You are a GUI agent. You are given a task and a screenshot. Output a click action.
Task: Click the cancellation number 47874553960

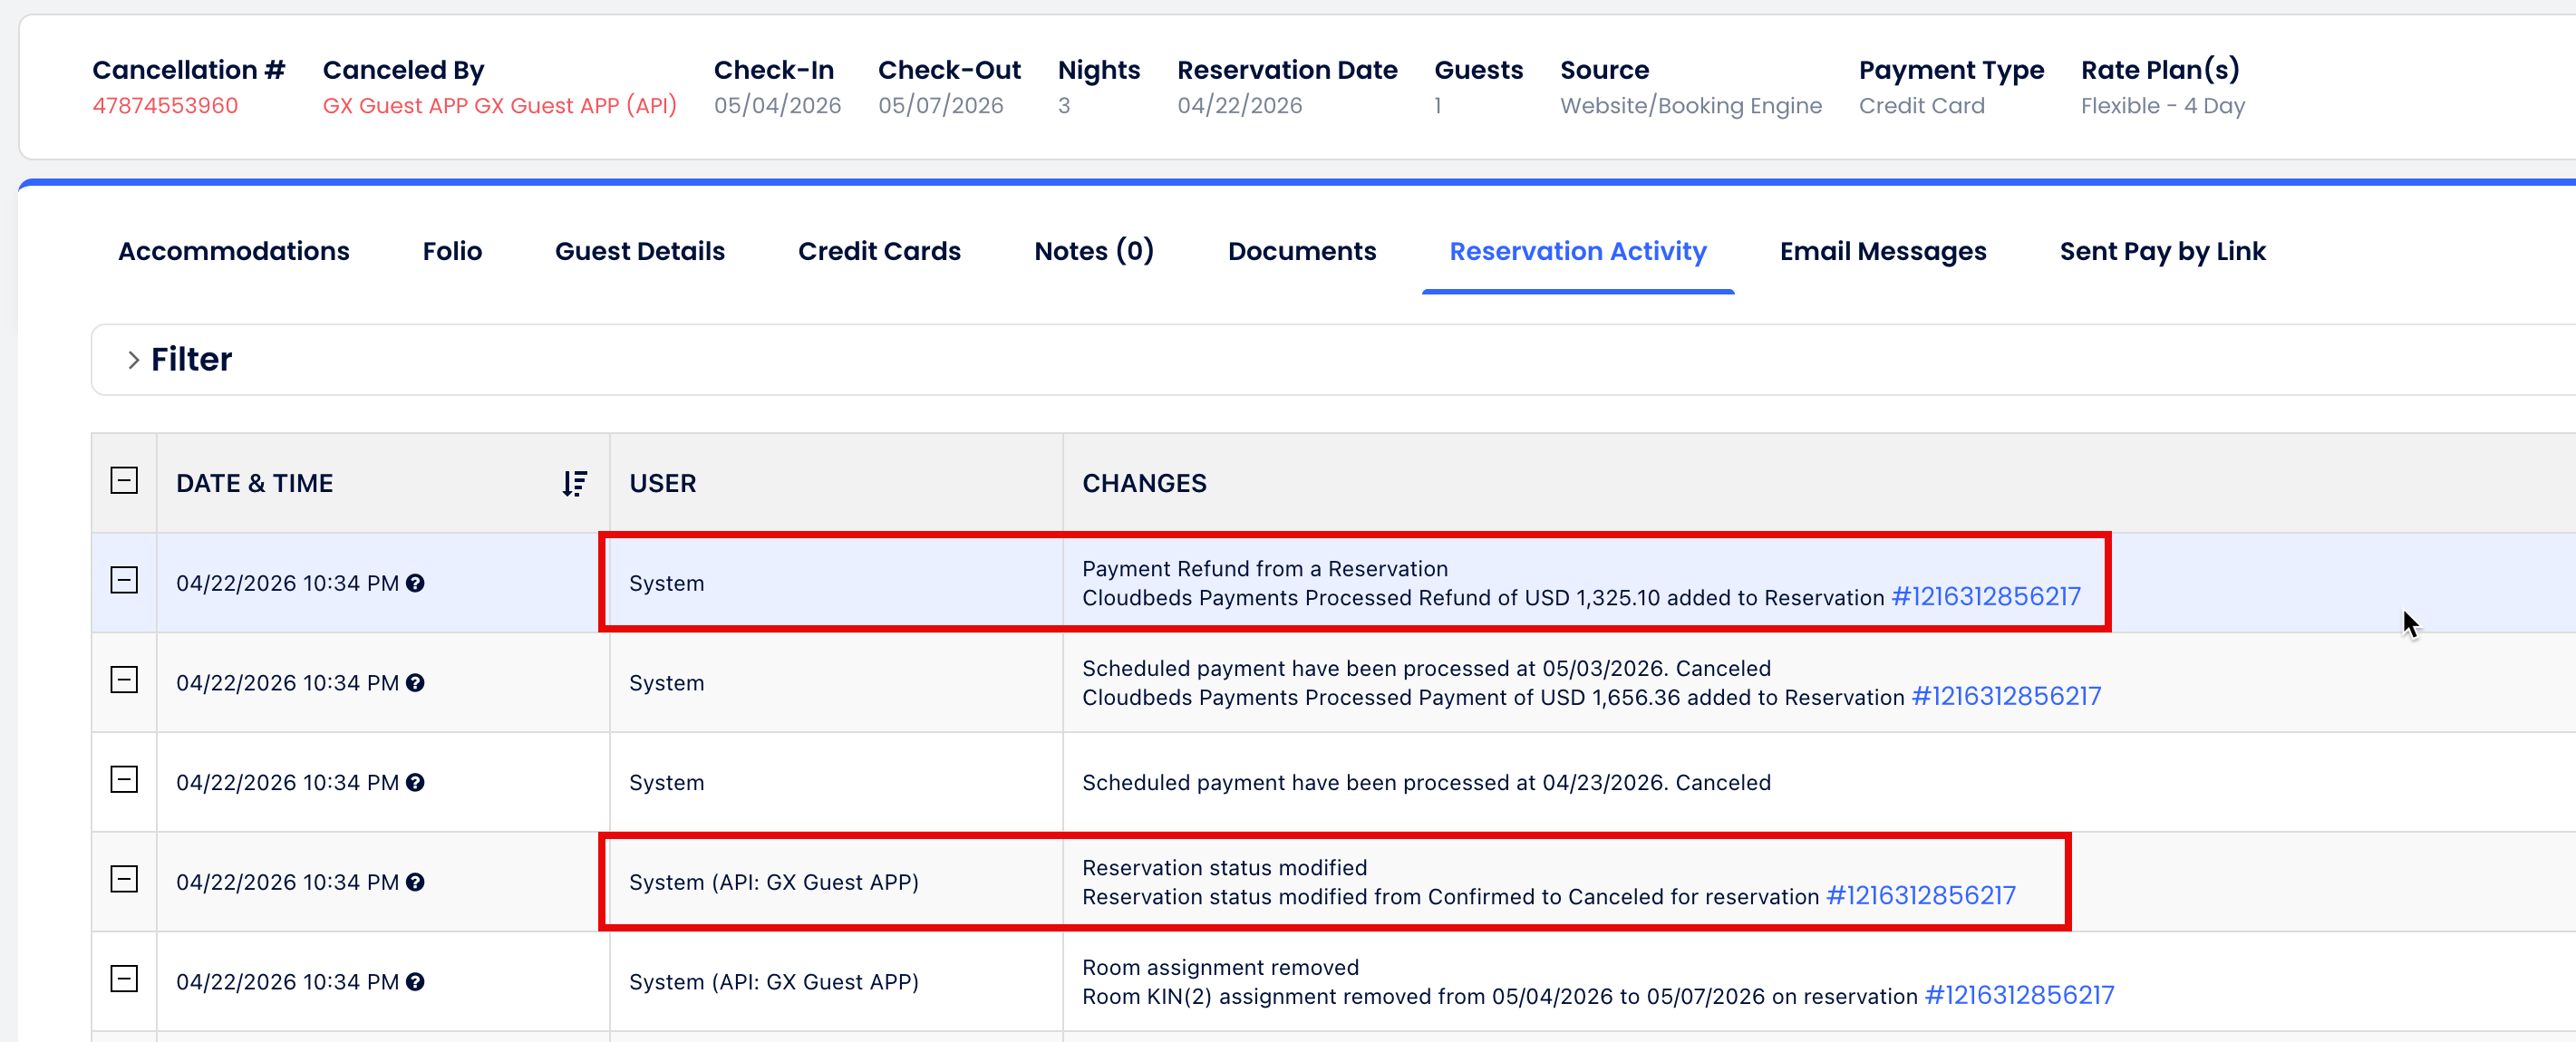165,106
